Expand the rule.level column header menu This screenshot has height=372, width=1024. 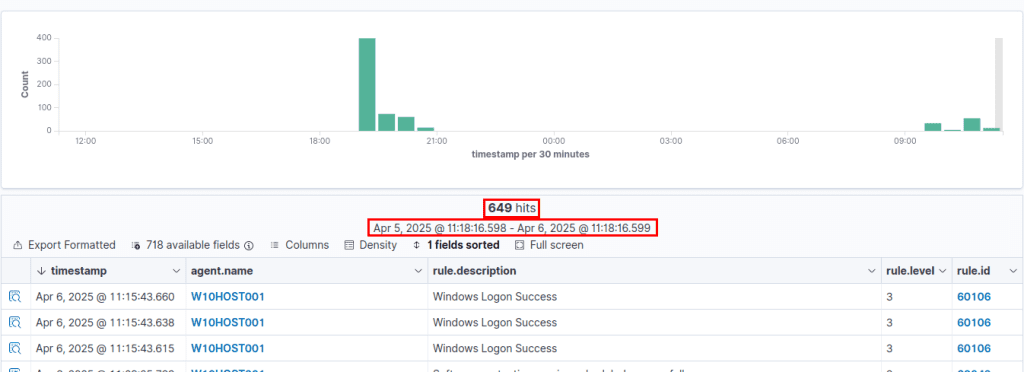(942, 271)
